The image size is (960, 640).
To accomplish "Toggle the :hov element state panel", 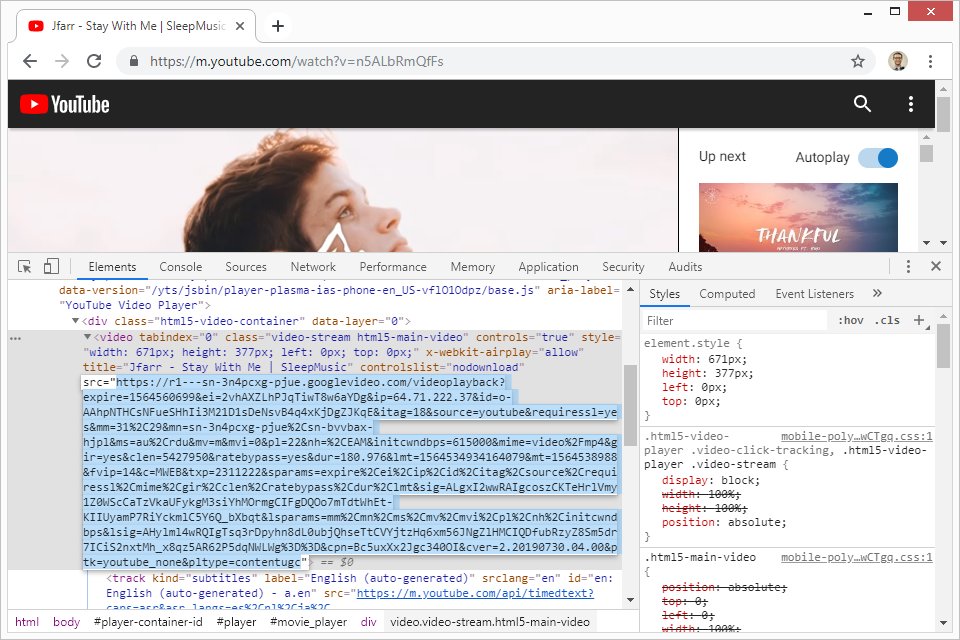I will click(850, 321).
